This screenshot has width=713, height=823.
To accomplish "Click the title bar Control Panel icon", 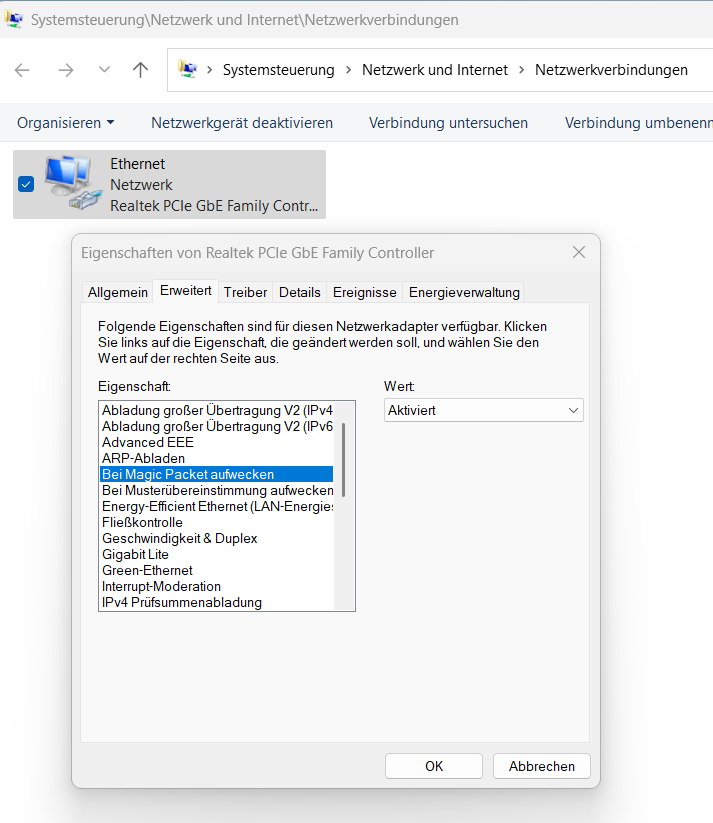I will coord(14,19).
